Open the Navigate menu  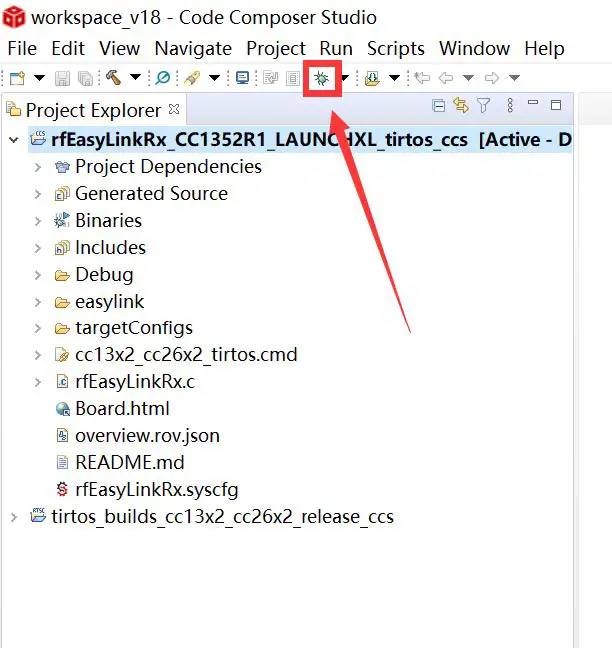pos(193,49)
